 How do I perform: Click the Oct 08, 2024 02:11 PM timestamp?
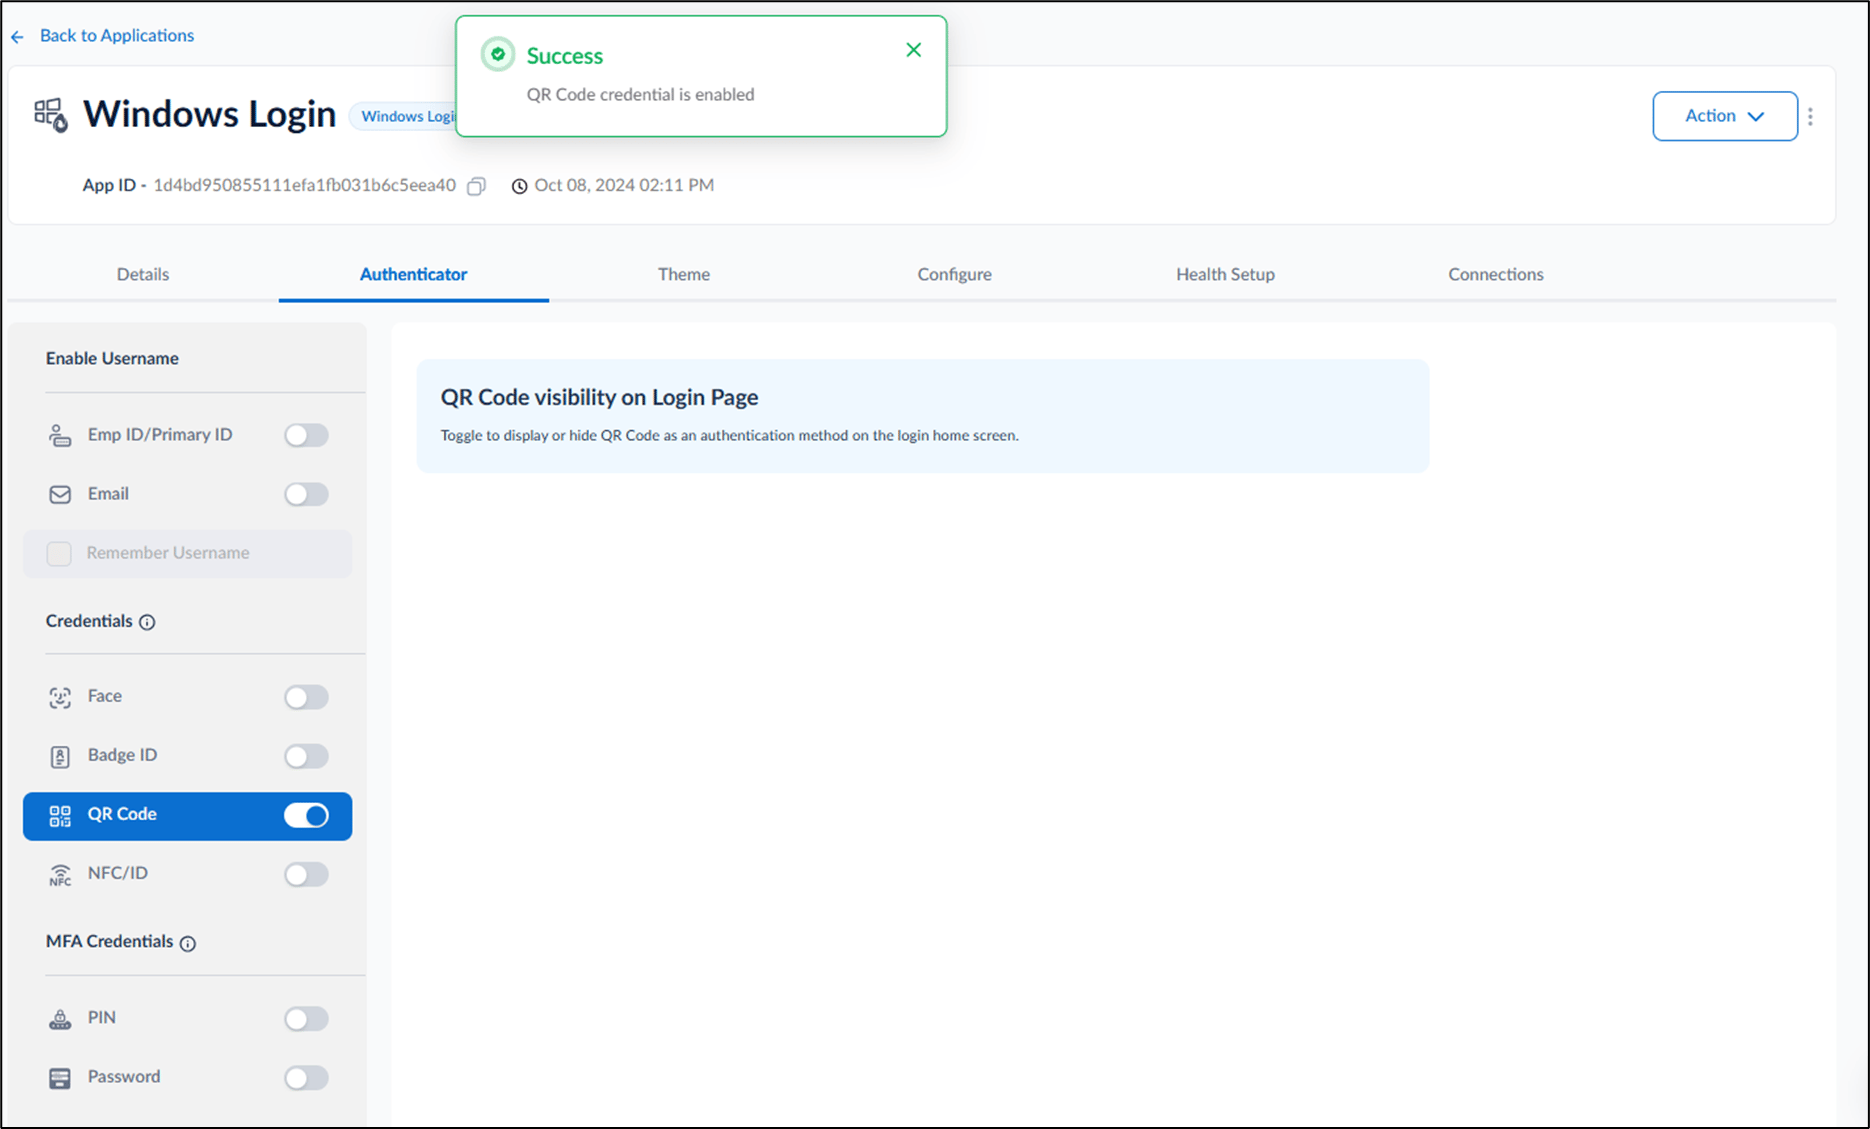pyautogui.click(x=624, y=186)
